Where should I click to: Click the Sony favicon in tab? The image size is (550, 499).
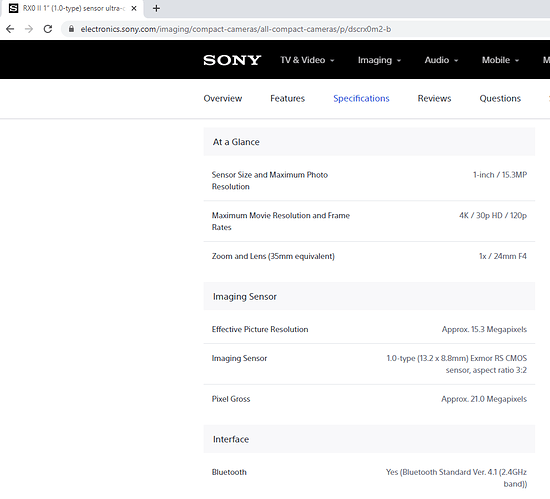(x=13, y=8)
